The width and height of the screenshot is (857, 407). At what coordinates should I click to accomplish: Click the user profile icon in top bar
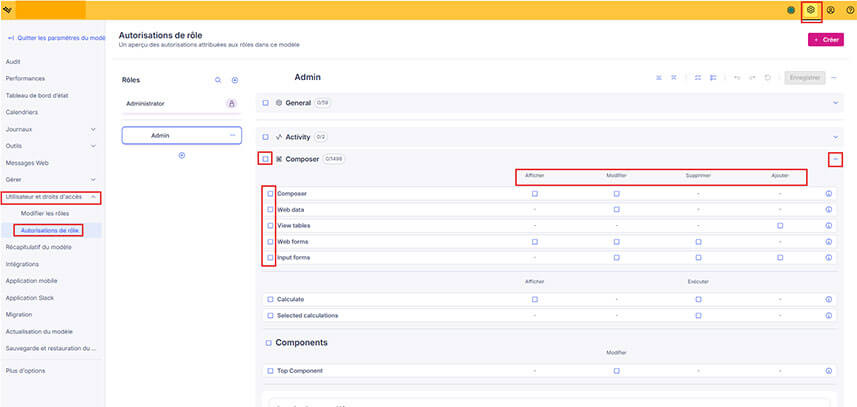coord(831,10)
